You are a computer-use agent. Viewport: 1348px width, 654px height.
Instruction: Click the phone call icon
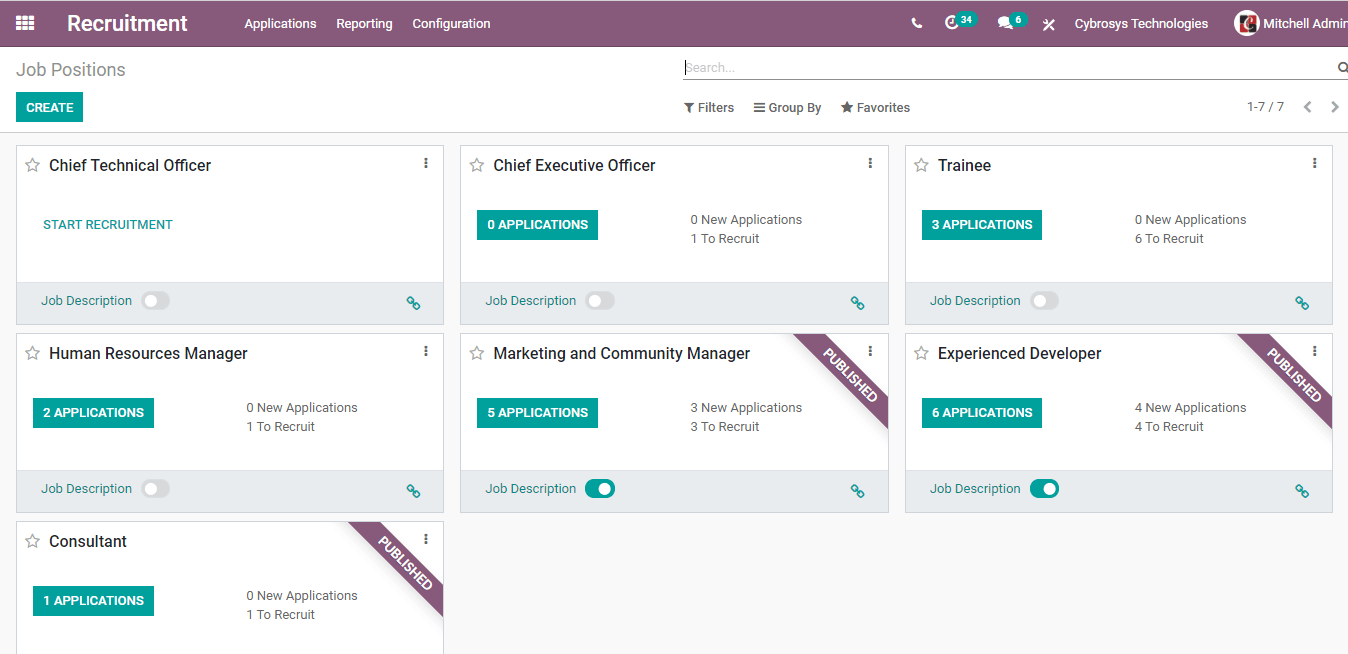coord(917,23)
